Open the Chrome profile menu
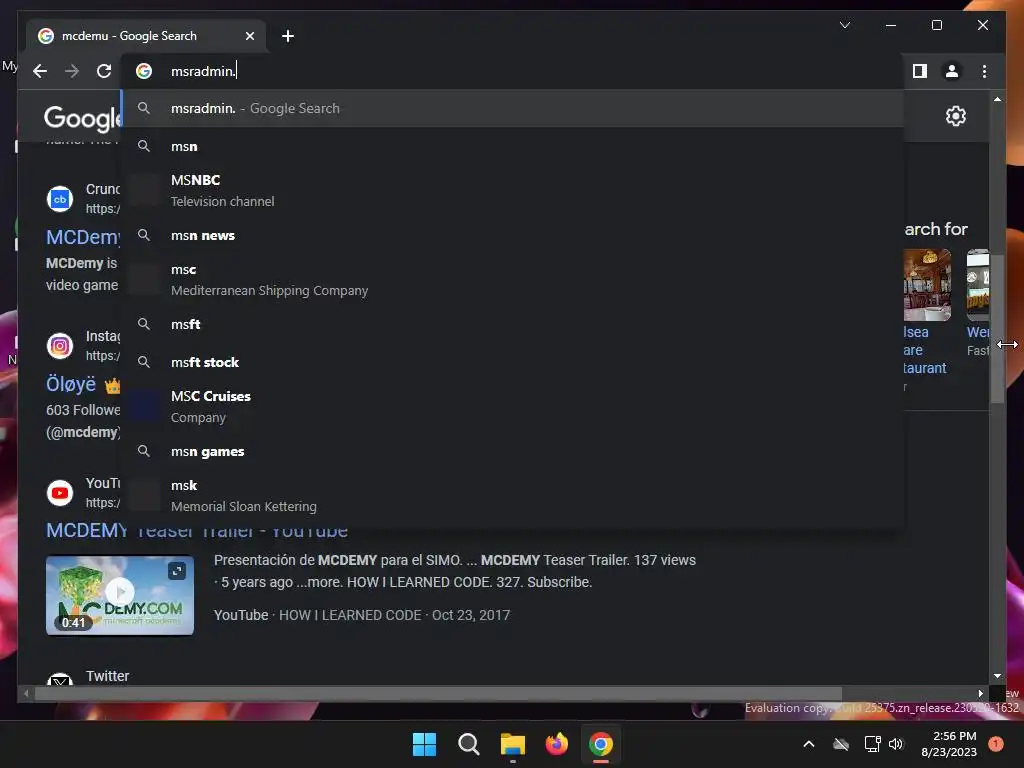 point(952,71)
